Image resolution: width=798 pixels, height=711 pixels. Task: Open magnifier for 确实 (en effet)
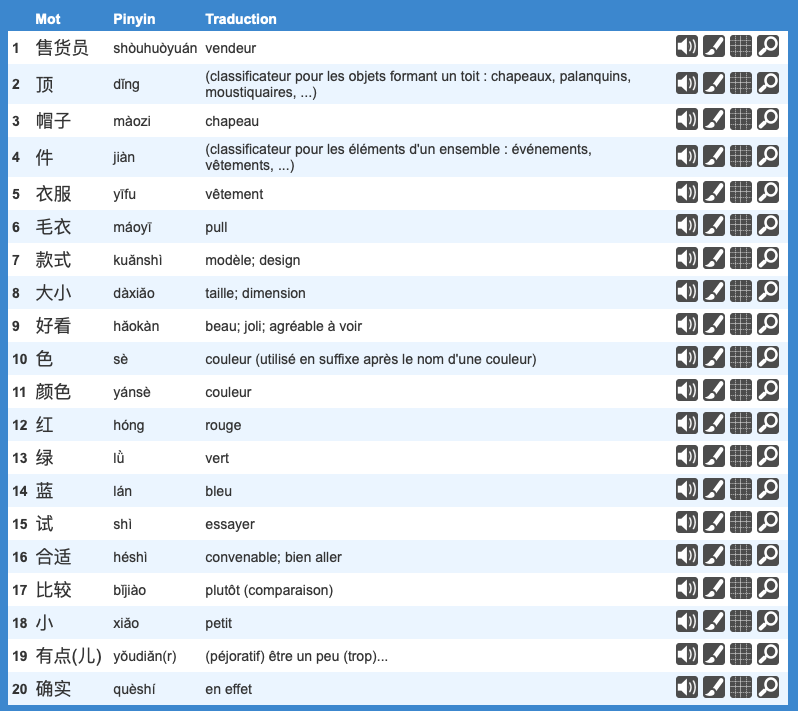(767, 689)
